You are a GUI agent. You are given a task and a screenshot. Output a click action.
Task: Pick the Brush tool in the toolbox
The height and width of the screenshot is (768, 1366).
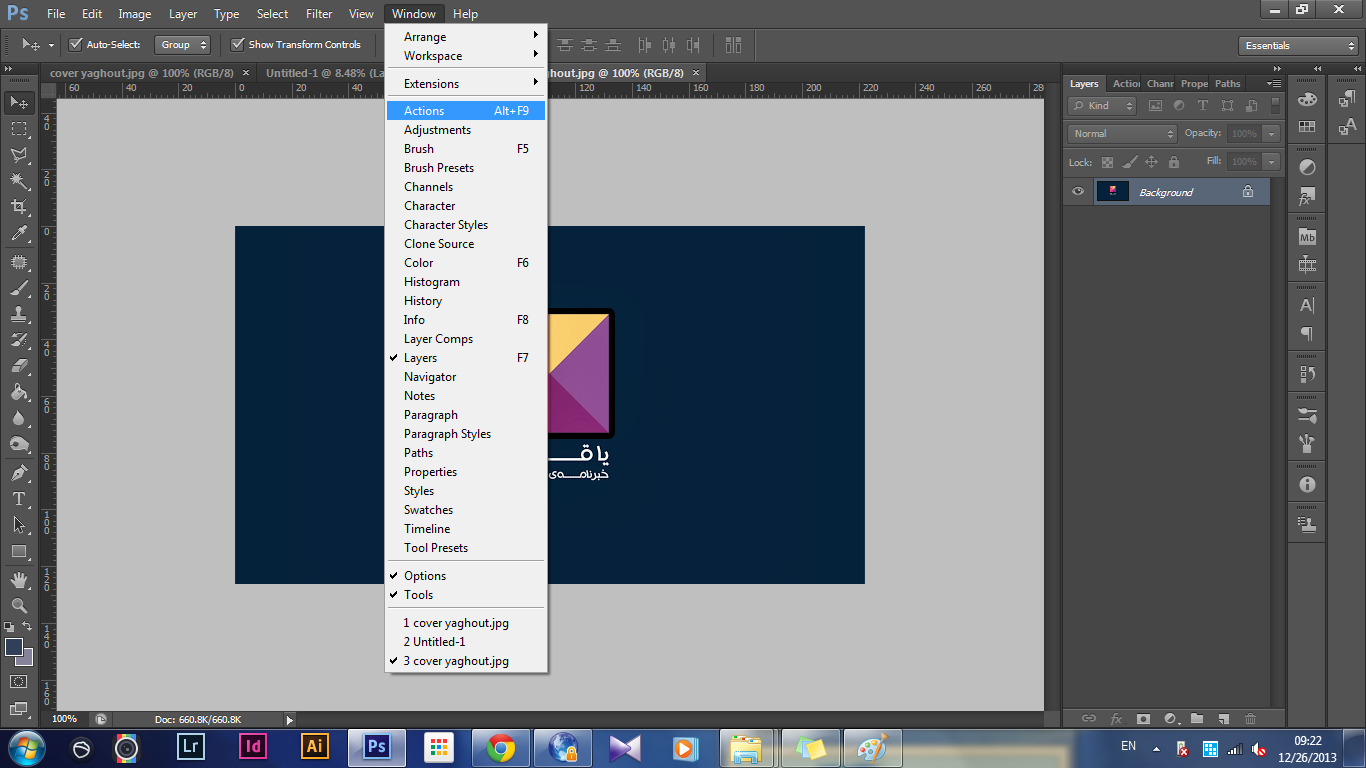coord(19,288)
